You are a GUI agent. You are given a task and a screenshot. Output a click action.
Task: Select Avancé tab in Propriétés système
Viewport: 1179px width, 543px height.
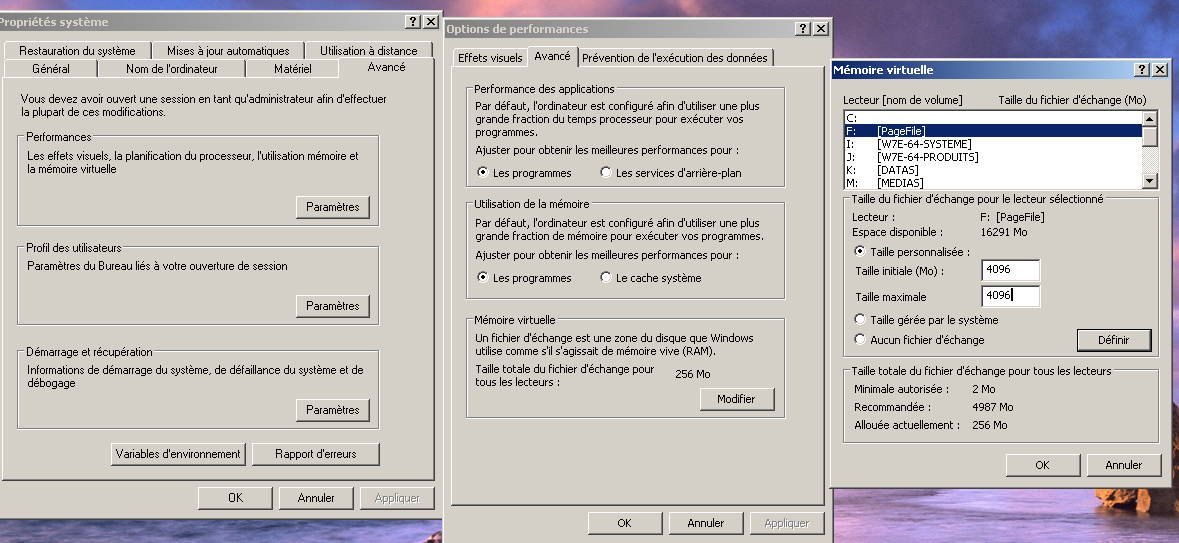(x=386, y=67)
